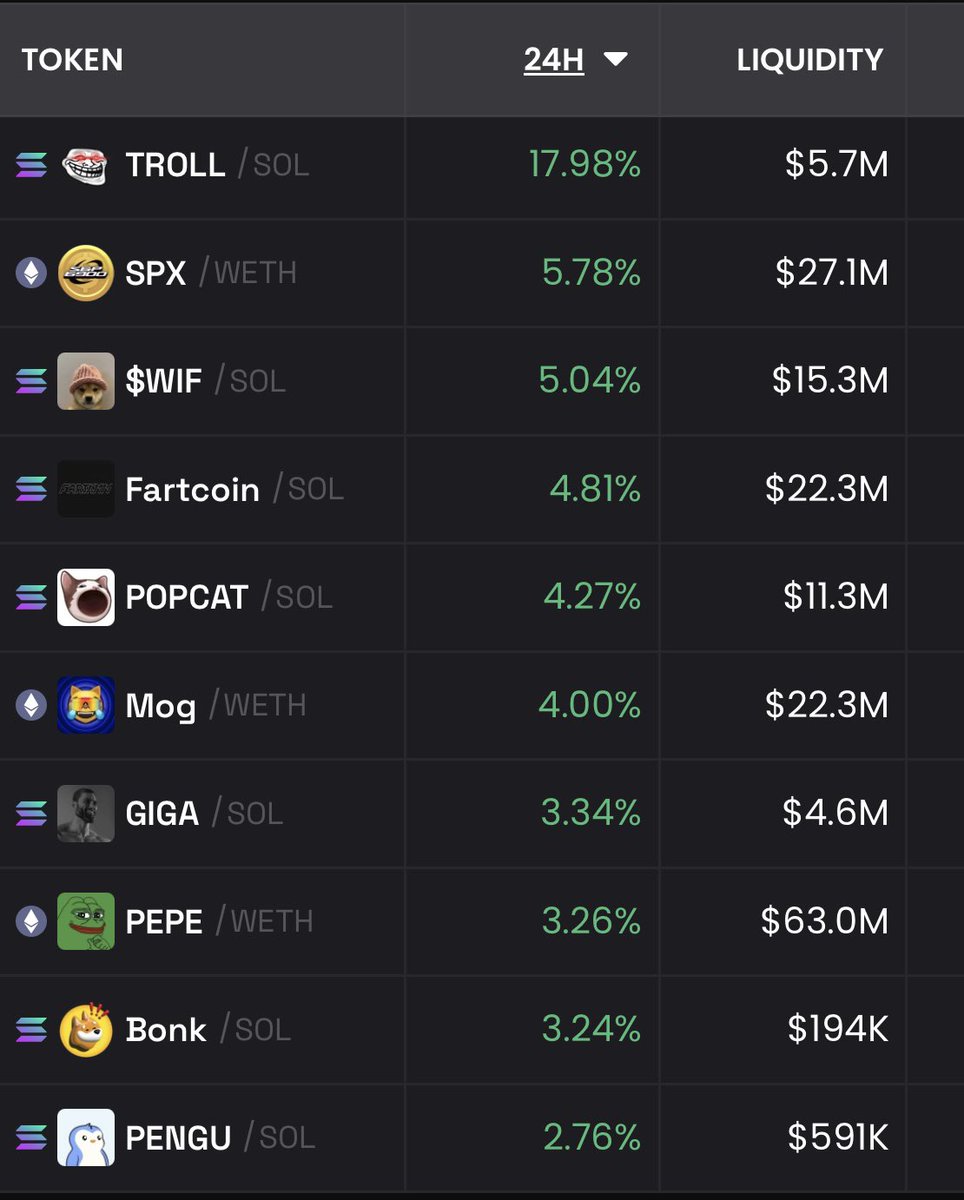Click the POPCAT open-mouth cat icon
The image size is (964, 1200).
86,597
